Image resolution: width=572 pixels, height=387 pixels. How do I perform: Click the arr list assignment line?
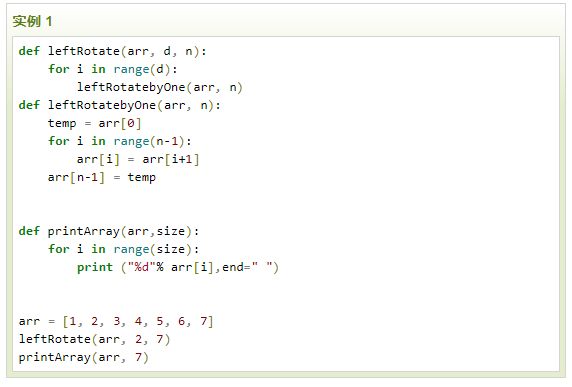click(116, 321)
